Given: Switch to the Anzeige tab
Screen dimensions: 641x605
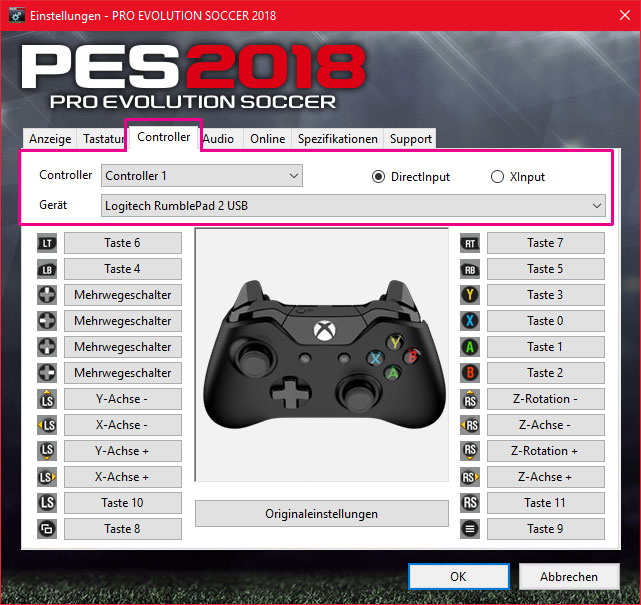Looking at the screenshot, I should (x=50, y=139).
